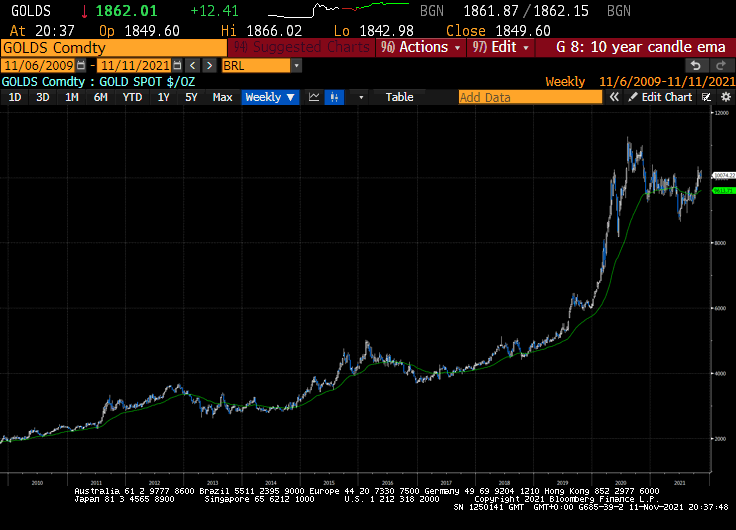Click the Add Data input field
This screenshot has height=530, width=736.
(x=530, y=97)
